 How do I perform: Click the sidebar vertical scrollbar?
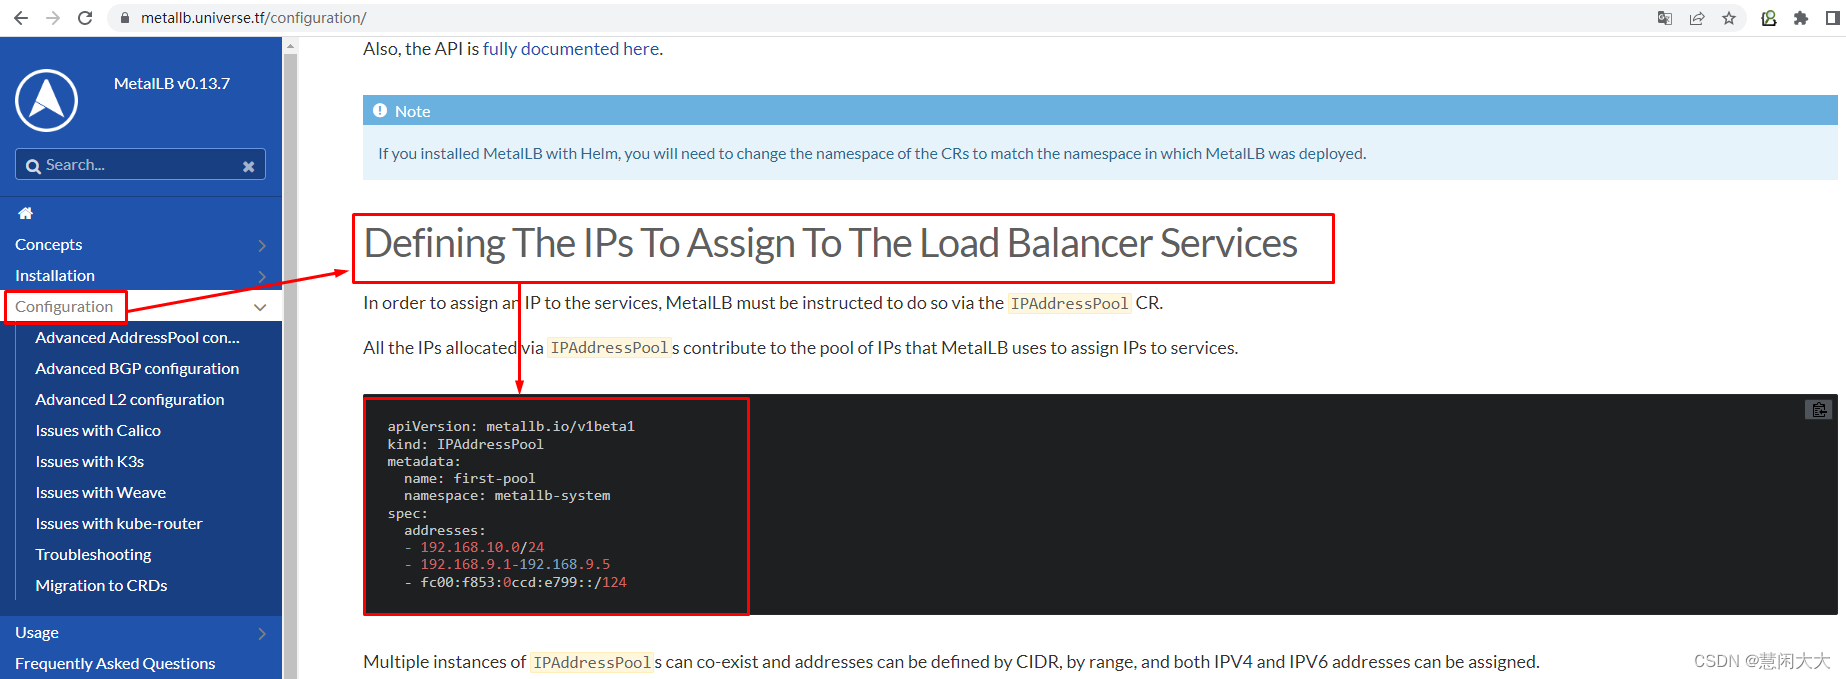290,360
